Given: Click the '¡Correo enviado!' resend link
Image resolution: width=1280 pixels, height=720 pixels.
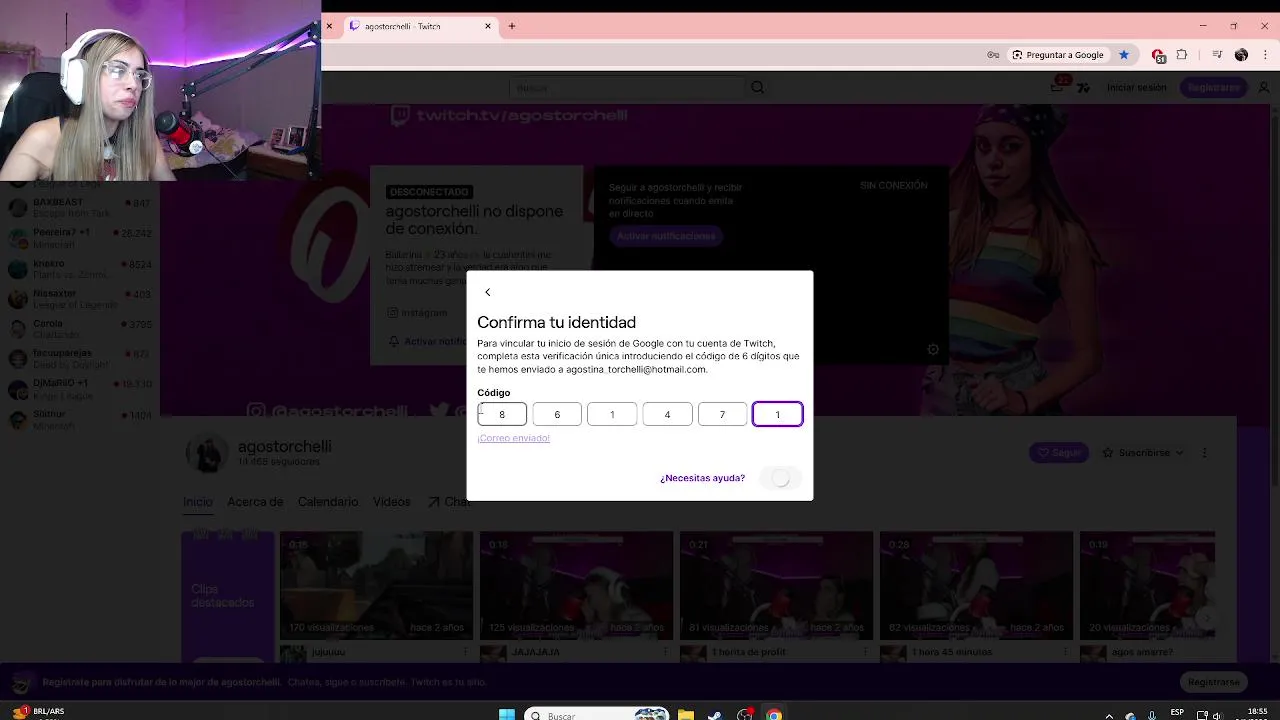Looking at the screenshot, I should click(513, 438).
